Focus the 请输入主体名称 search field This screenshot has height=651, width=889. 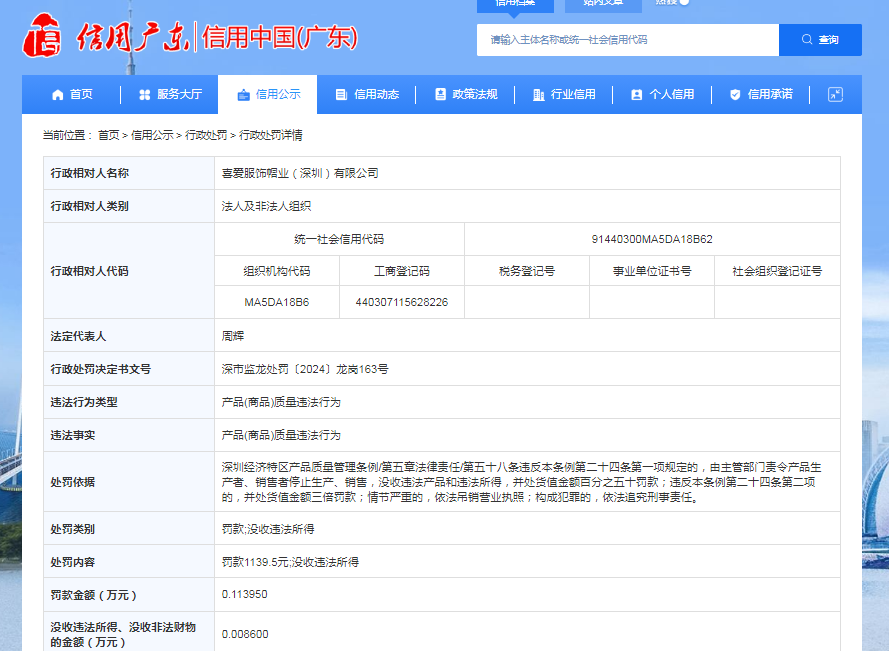coord(628,40)
